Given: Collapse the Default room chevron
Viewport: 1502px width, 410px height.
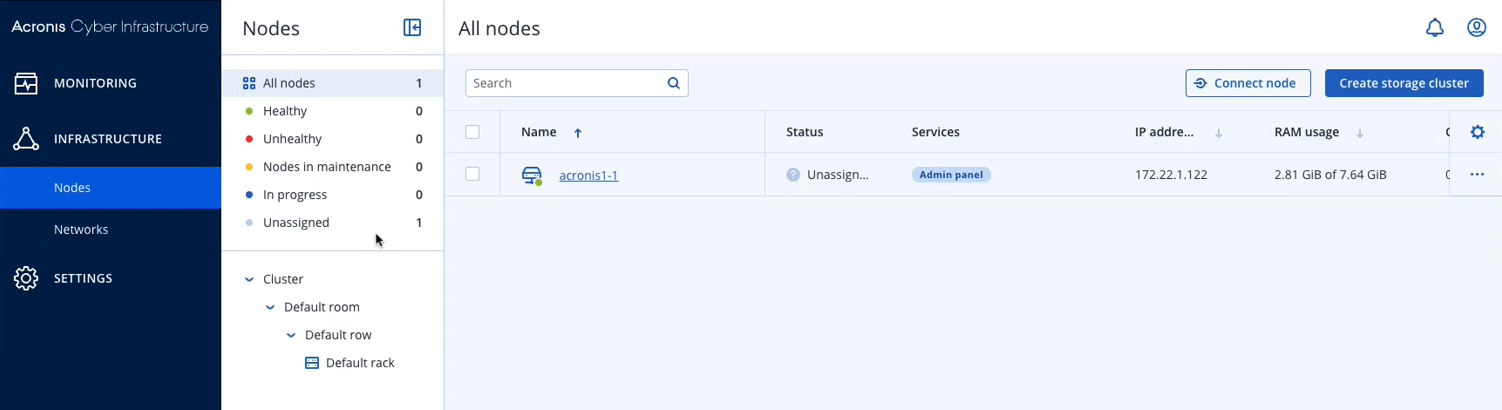Looking at the screenshot, I should click(270, 308).
